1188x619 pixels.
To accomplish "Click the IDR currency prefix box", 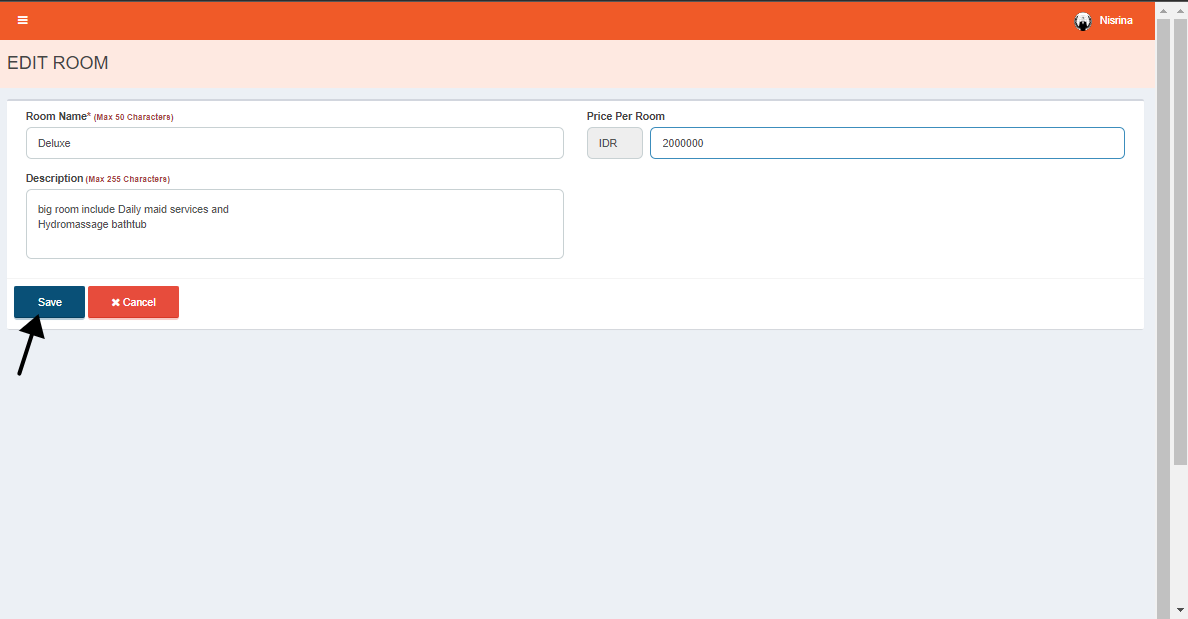I will (614, 143).
